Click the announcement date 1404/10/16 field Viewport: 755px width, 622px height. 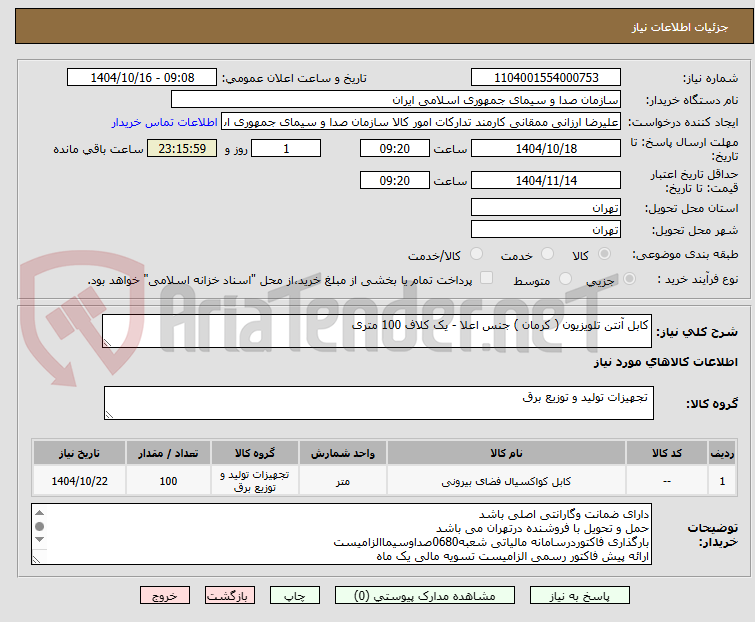coord(142,78)
